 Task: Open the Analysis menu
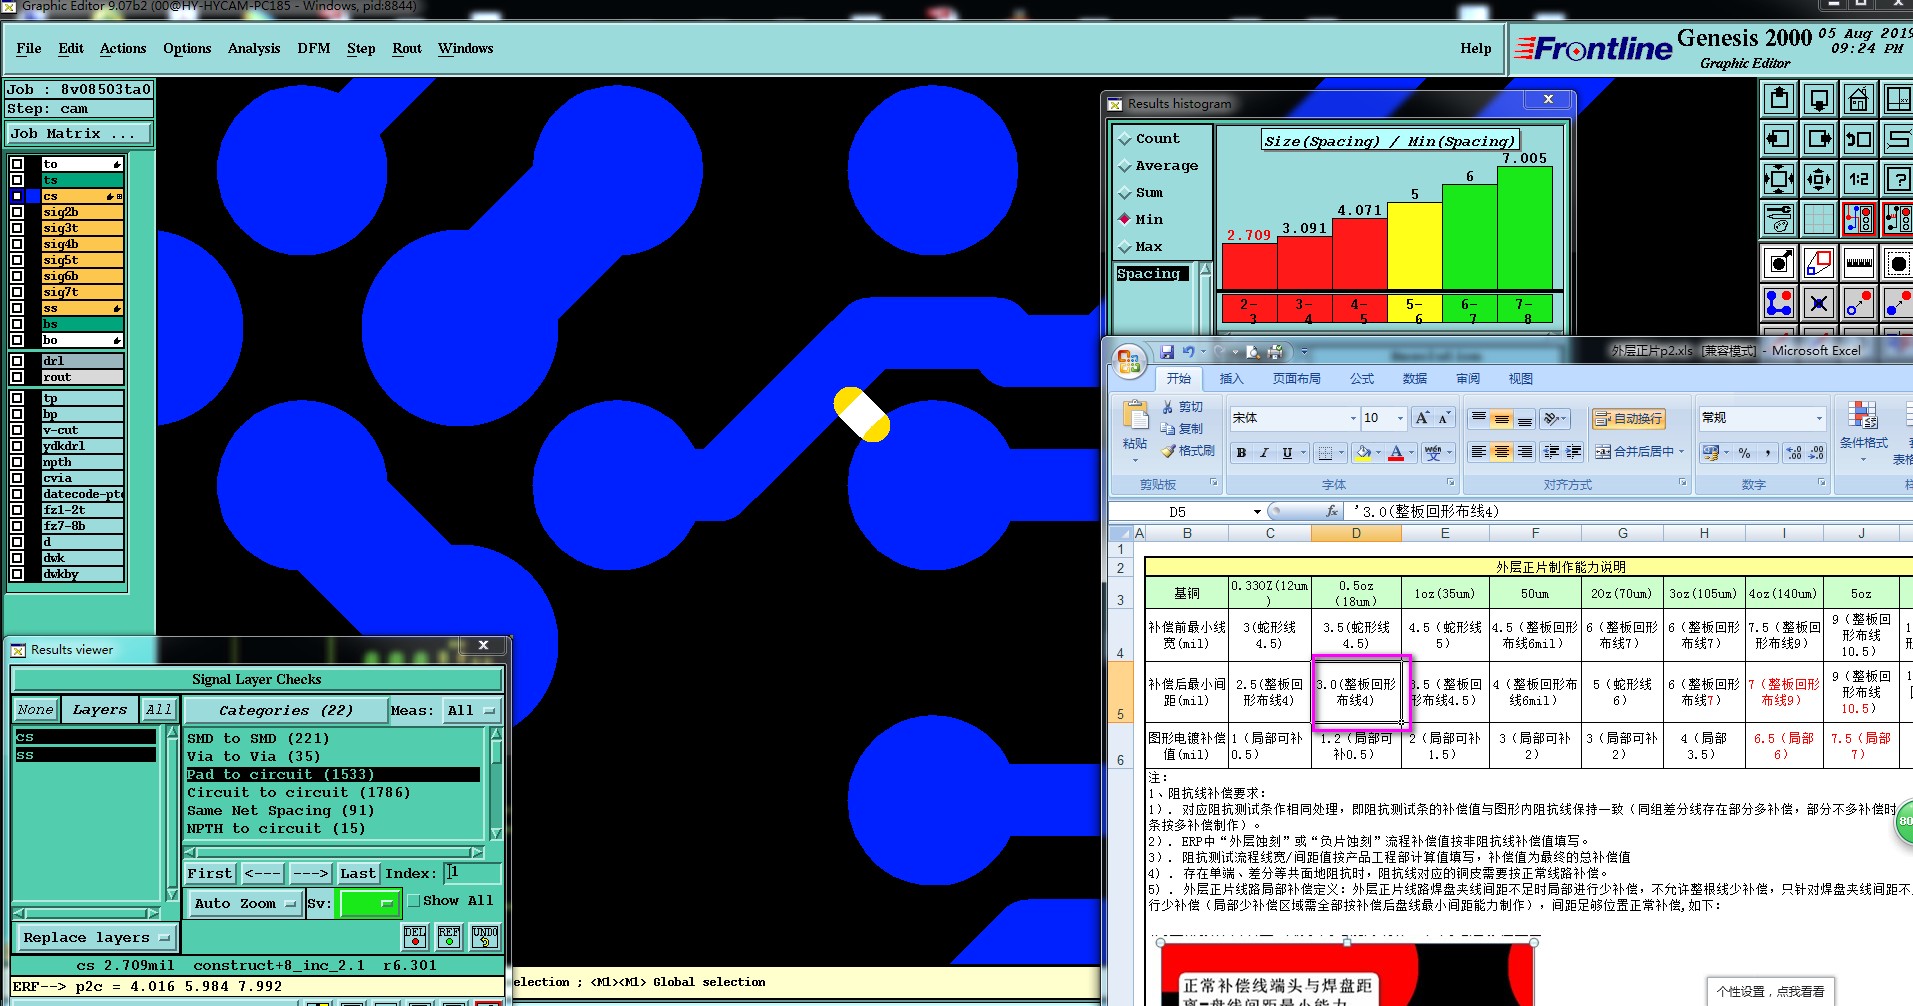[x=254, y=48]
